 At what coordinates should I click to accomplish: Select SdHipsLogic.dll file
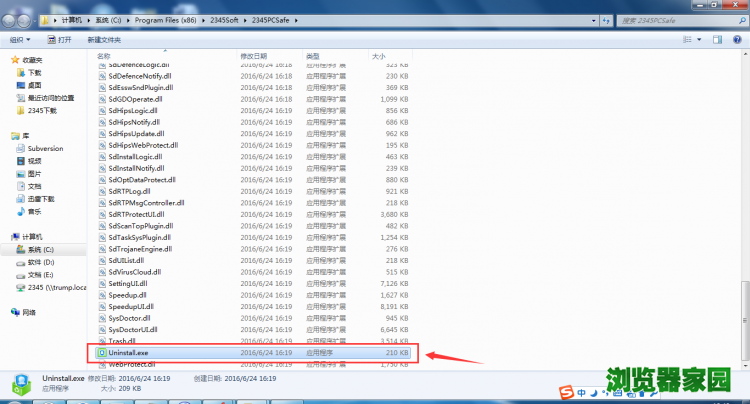coord(140,110)
